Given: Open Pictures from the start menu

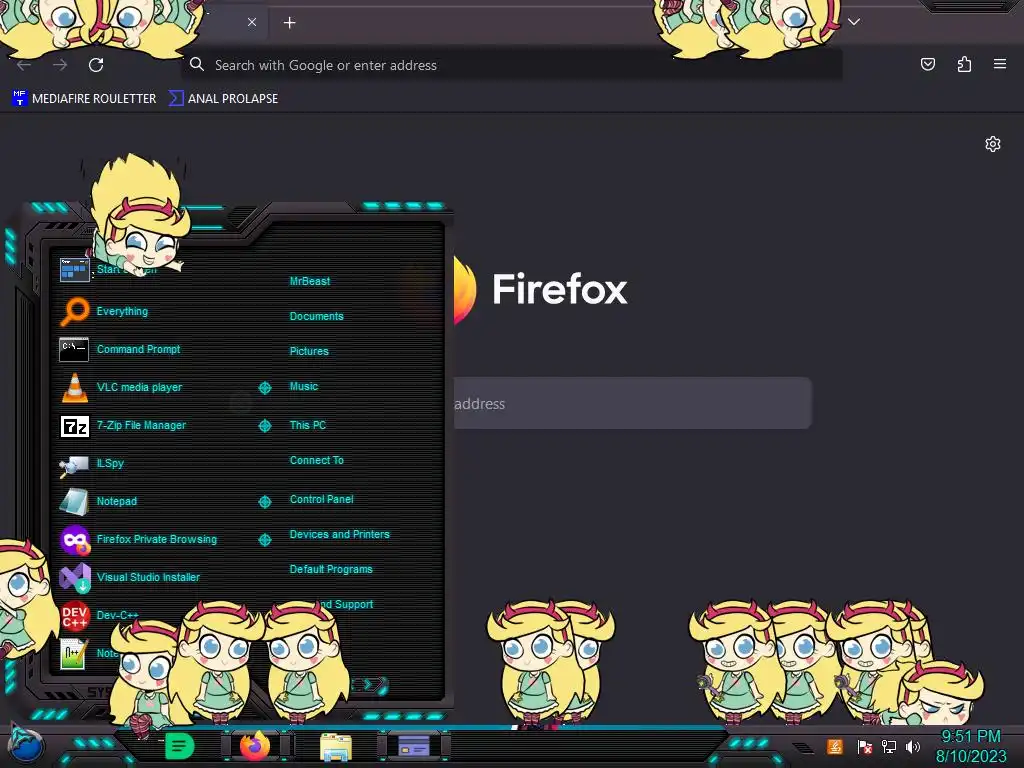Looking at the screenshot, I should 309,351.
